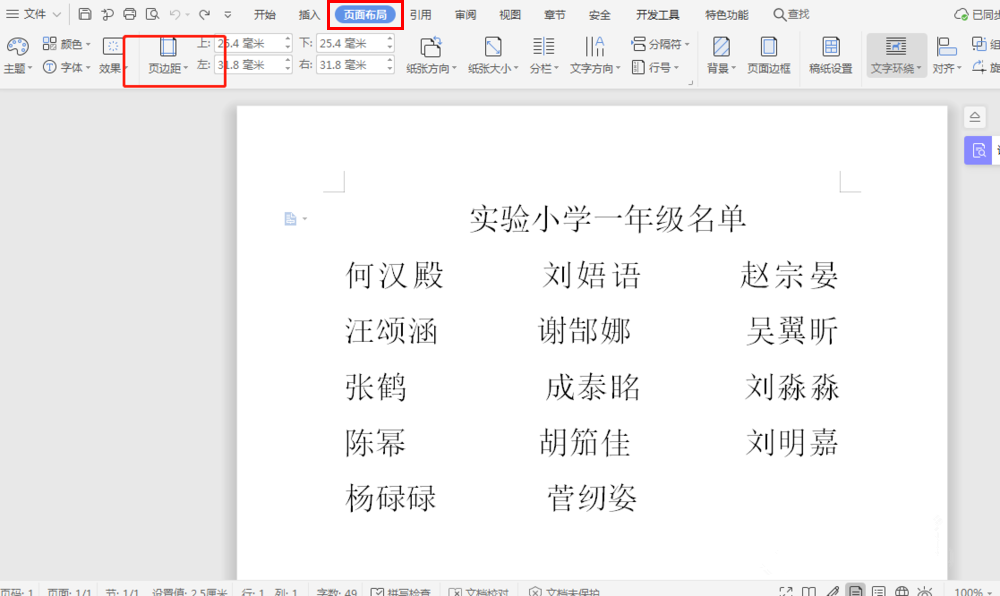
Task: Click the 查找 search box
Action: [791, 14]
